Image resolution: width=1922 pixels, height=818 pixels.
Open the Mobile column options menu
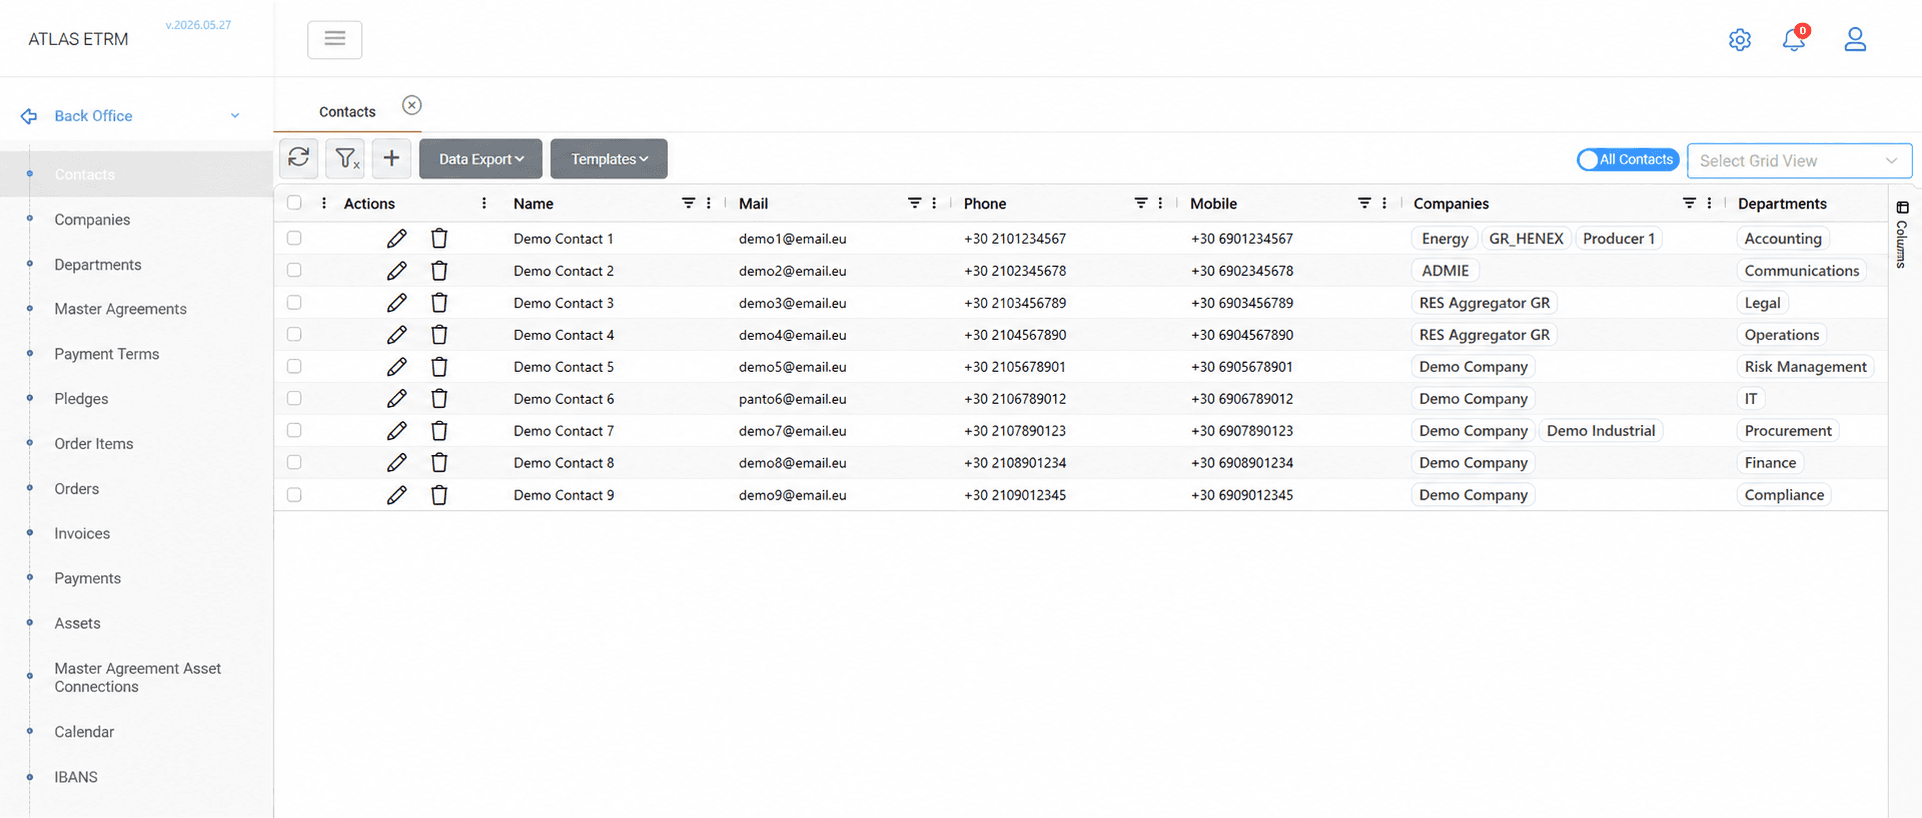[1384, 203]
